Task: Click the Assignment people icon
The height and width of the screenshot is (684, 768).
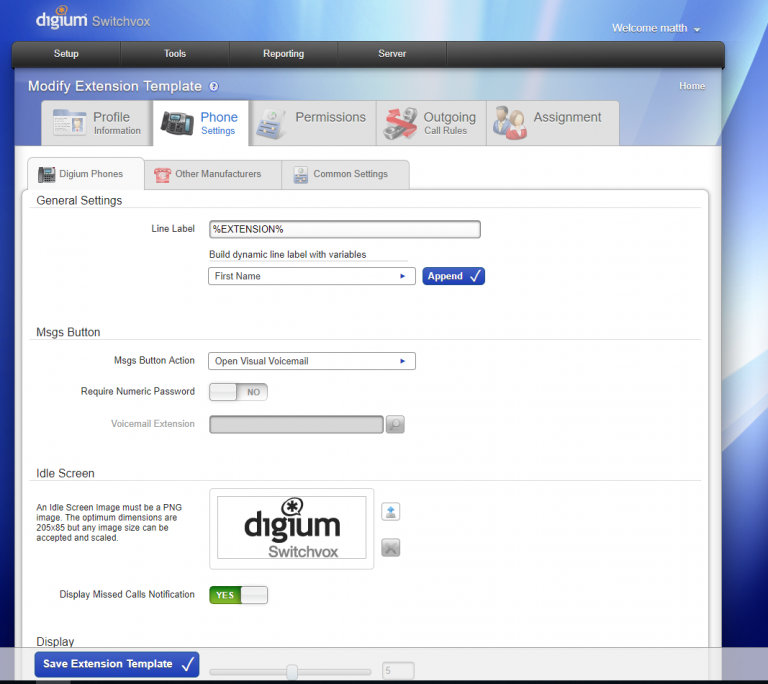Action: [510, 123]
